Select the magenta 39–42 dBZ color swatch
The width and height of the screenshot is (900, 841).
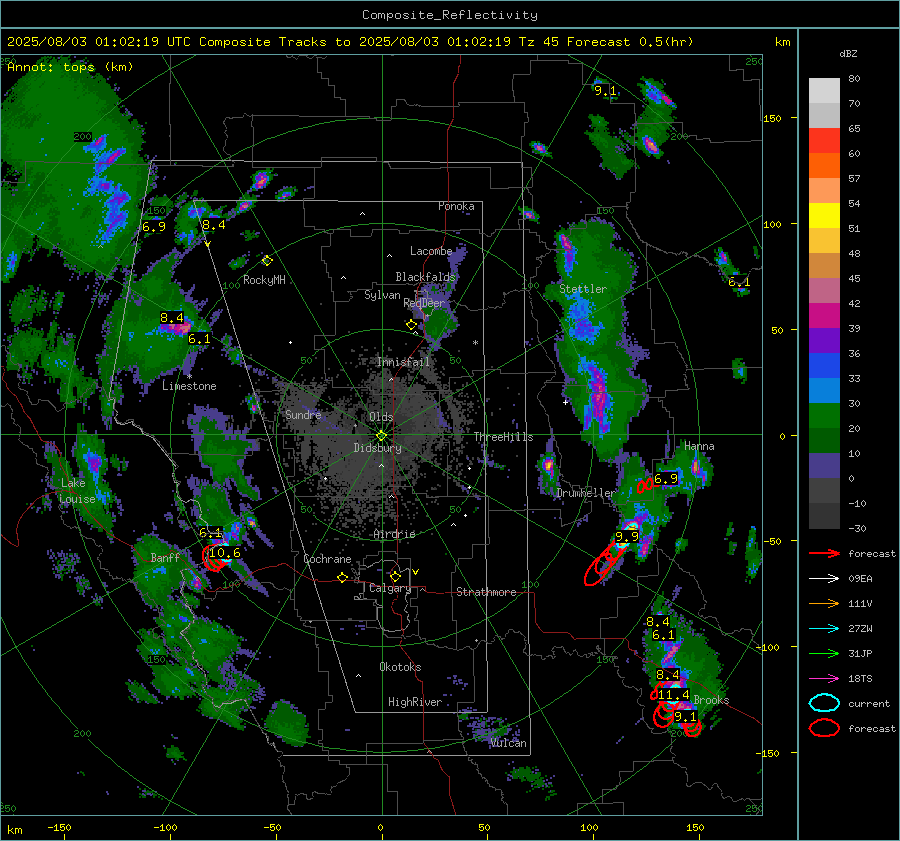824,316
